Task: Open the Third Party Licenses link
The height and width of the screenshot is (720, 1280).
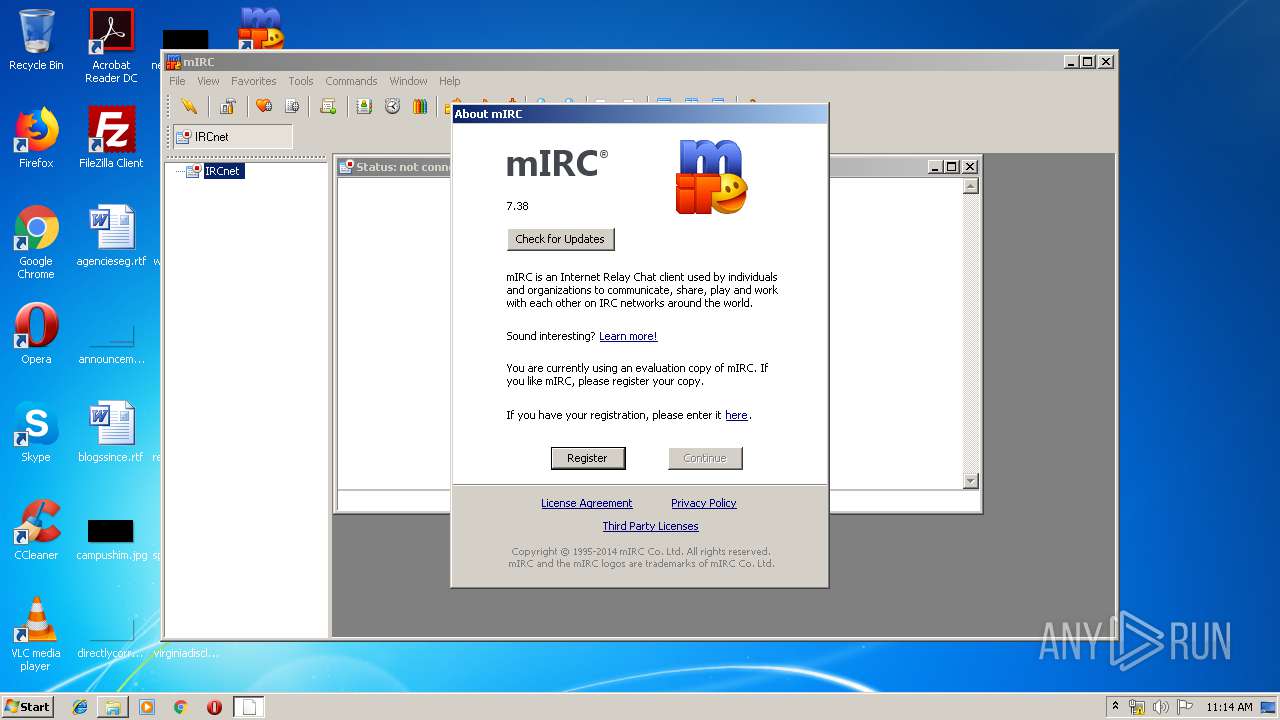Action: pyautogui.click(x=650, y=526)
